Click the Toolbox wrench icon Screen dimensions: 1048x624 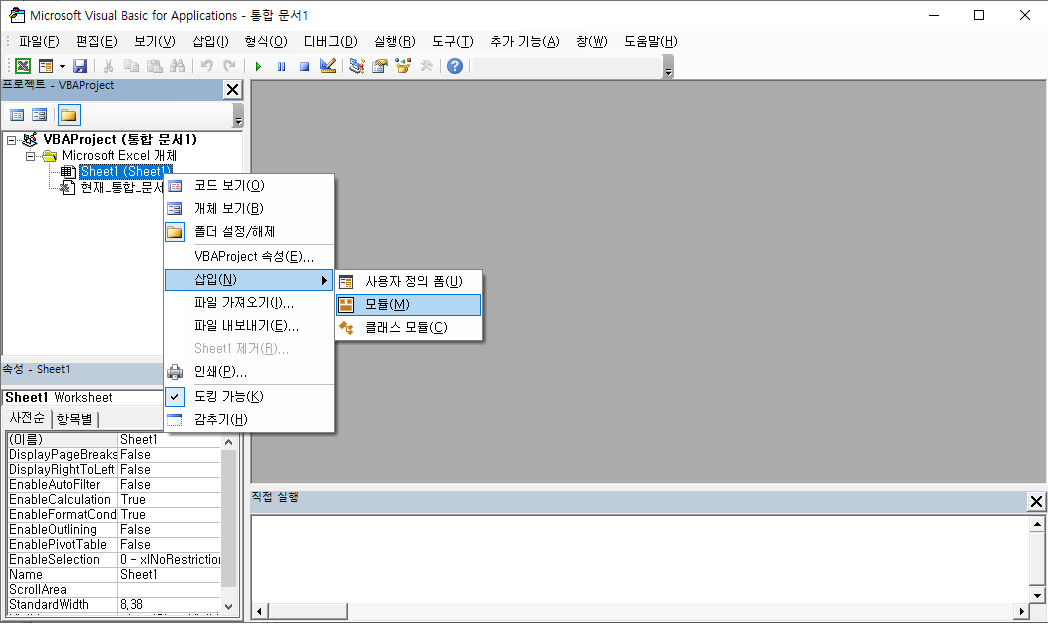point(426,66)
